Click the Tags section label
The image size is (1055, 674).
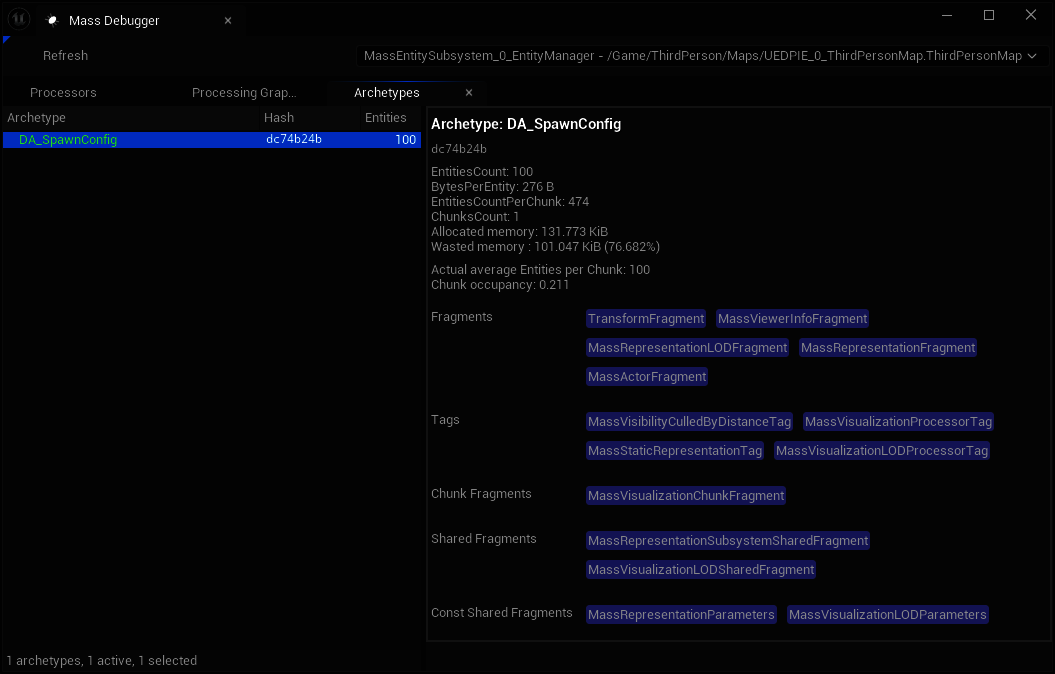click(445, 420)
